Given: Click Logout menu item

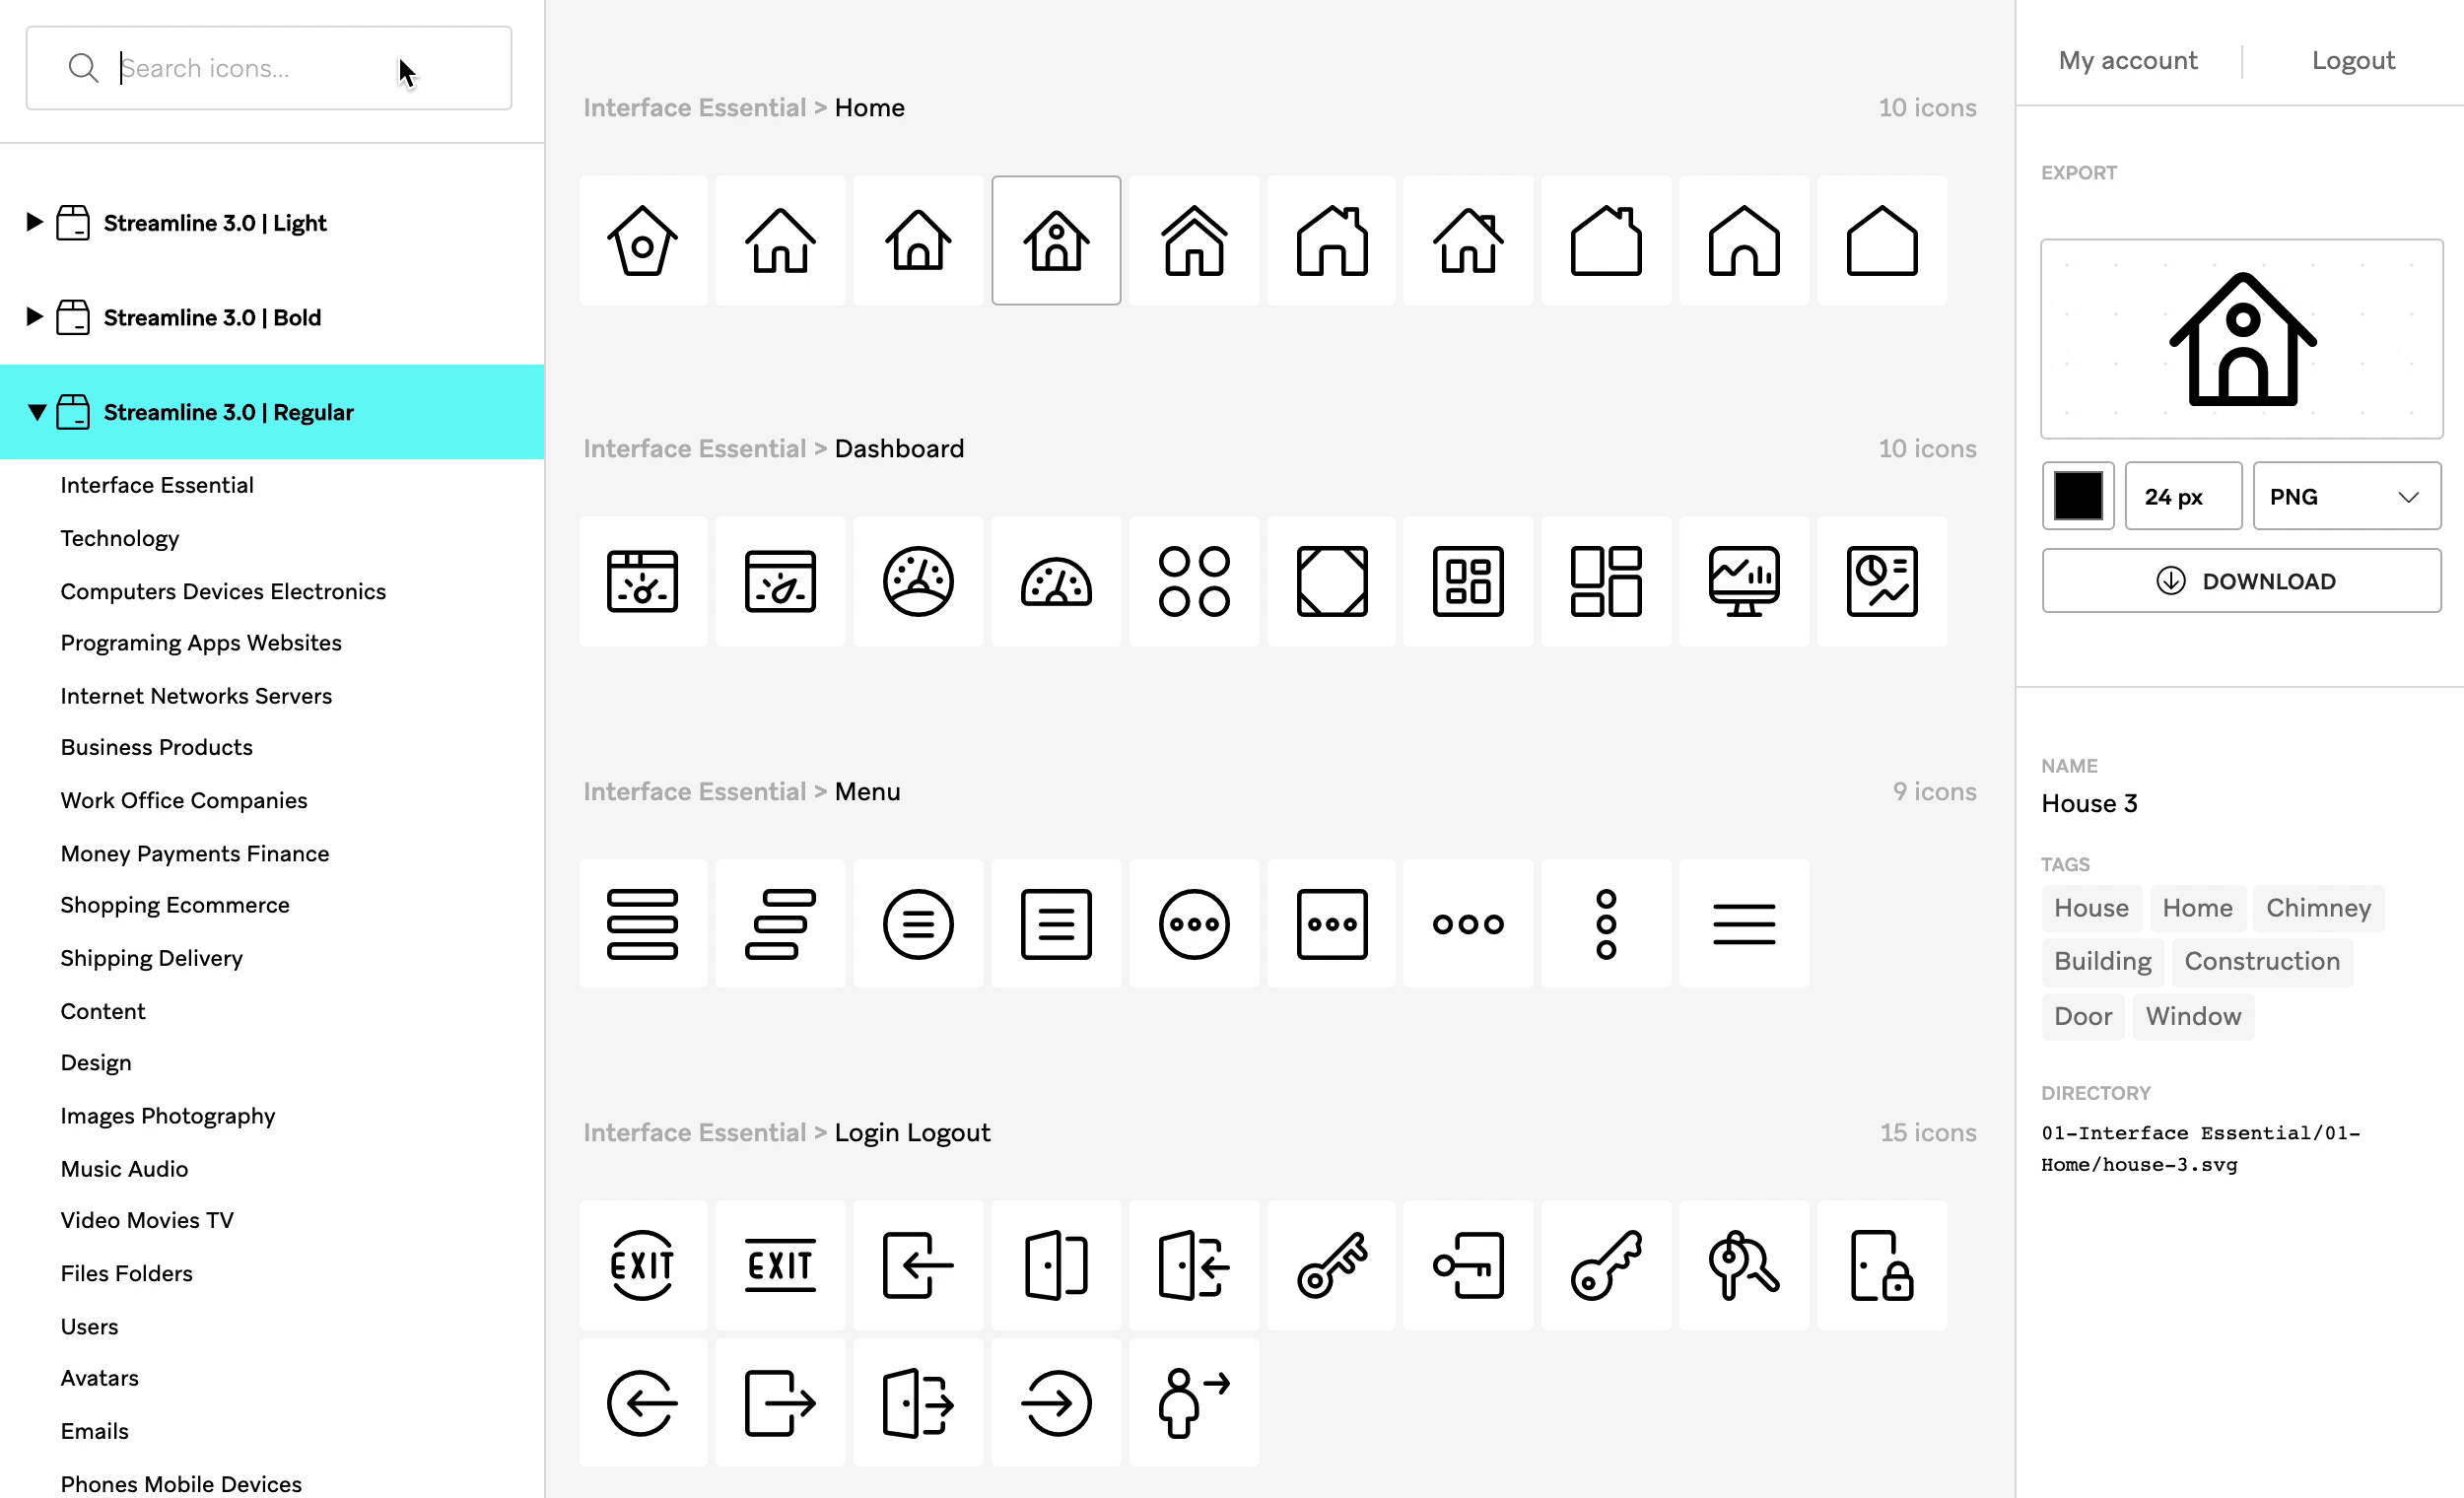Looking at the screenshot, I should point(2354,62).
